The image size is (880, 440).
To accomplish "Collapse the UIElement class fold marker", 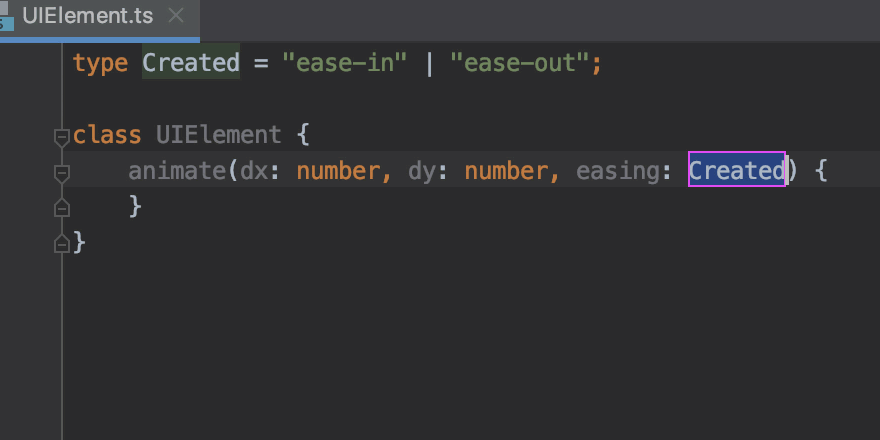I will tap(62, 136).
